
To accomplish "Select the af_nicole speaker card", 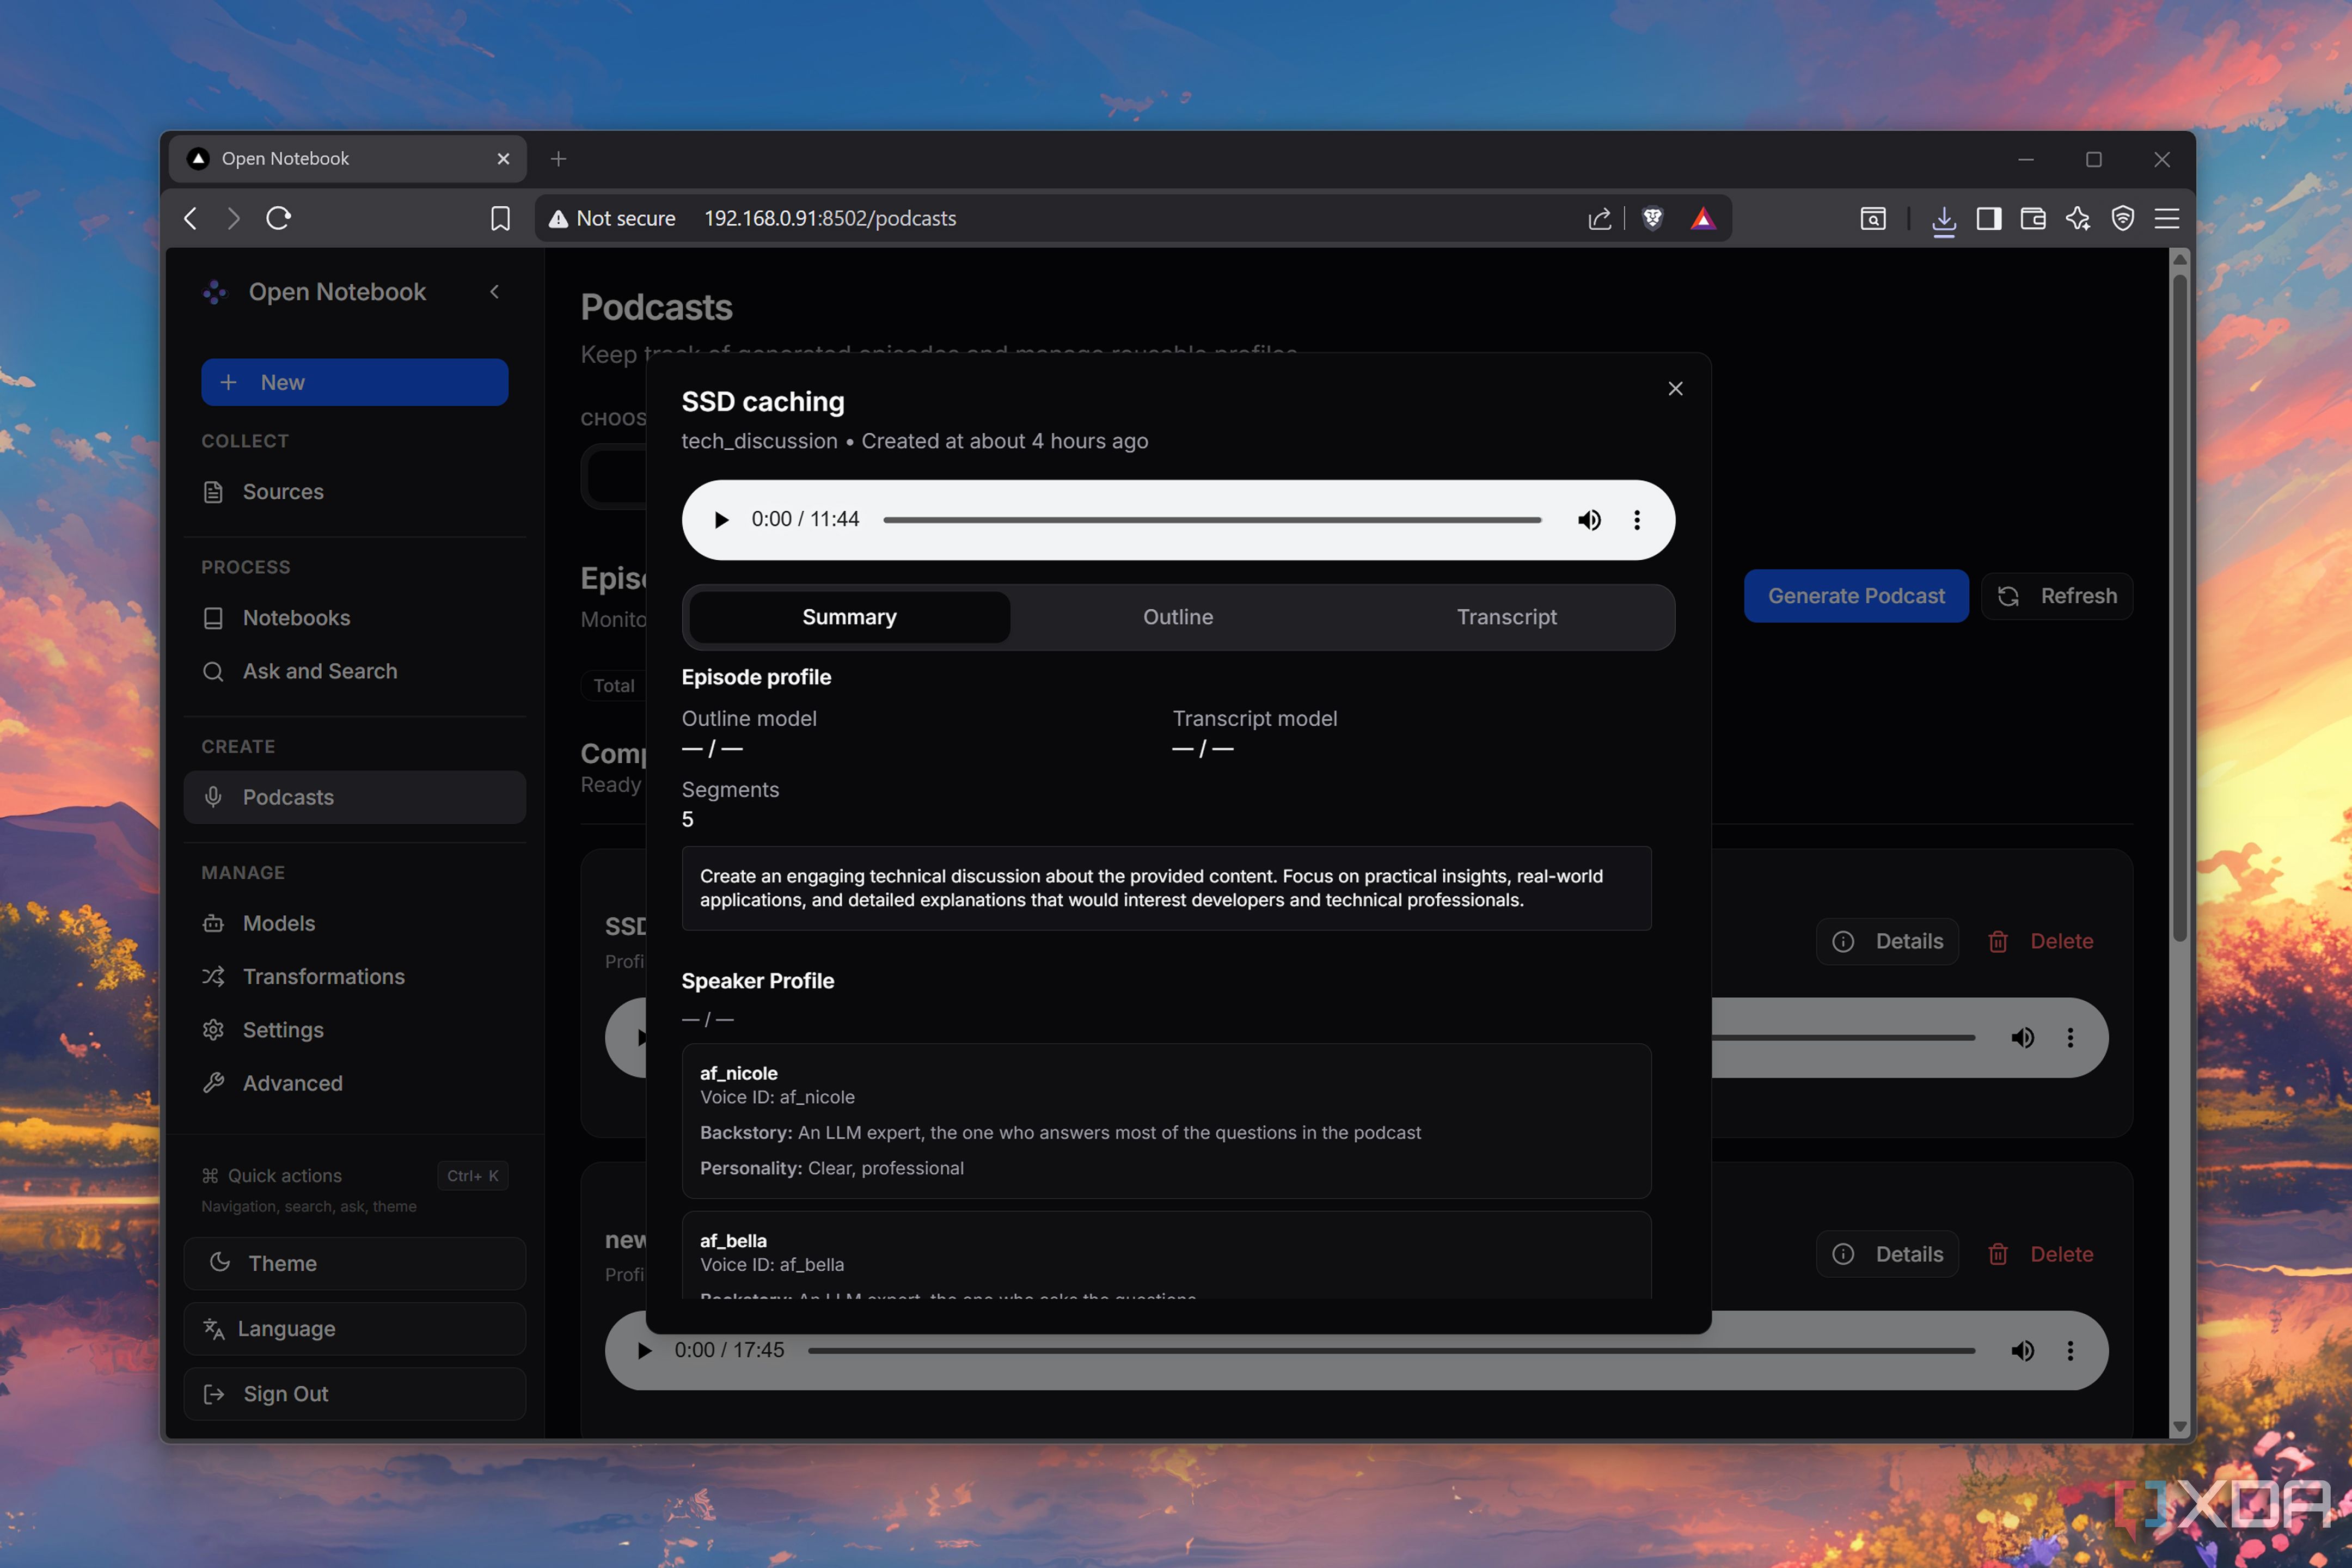I will [x=1166, y=1121].
